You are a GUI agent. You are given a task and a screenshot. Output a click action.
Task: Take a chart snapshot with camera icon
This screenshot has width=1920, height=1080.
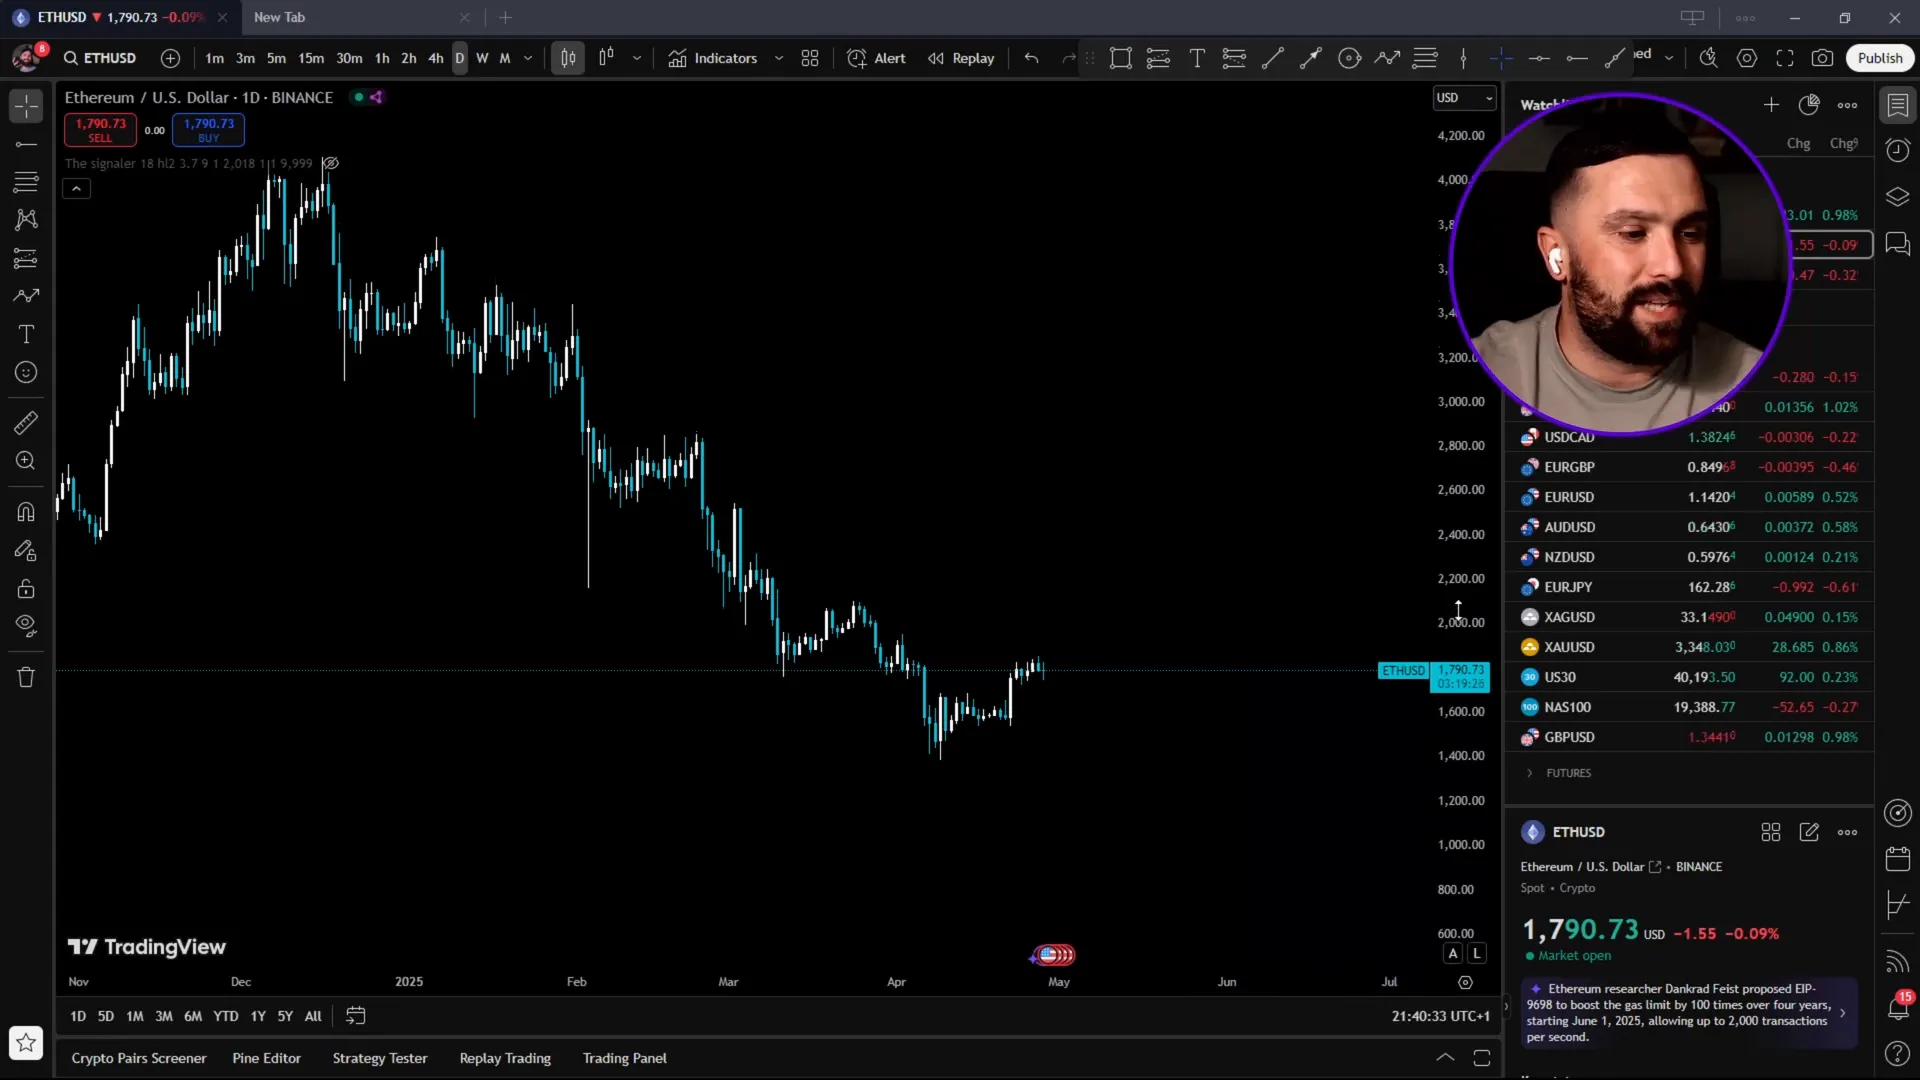(1823, 58)
